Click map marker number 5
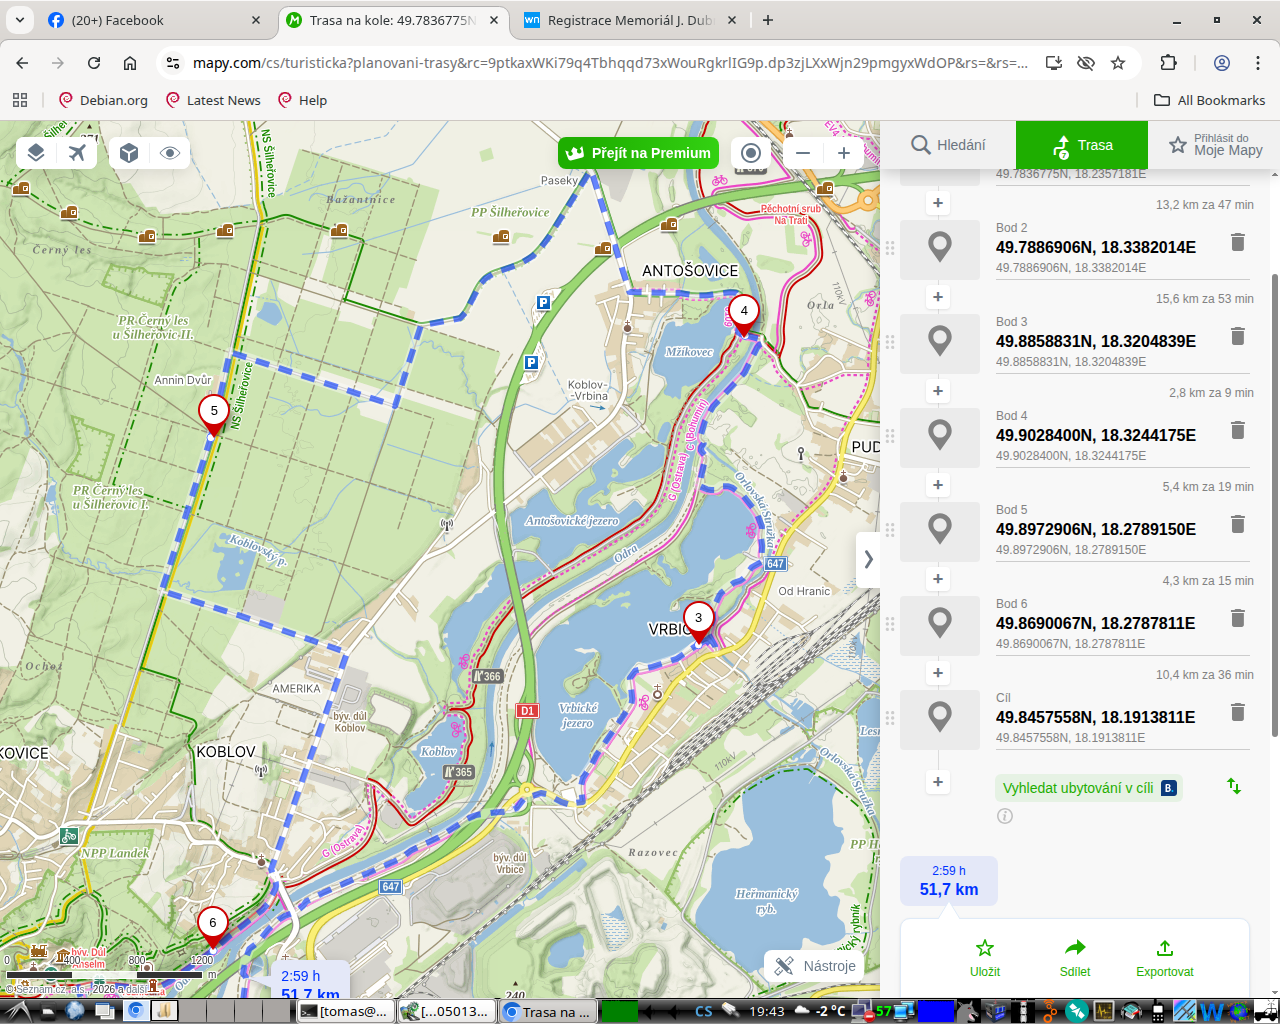 click(213, 412)
